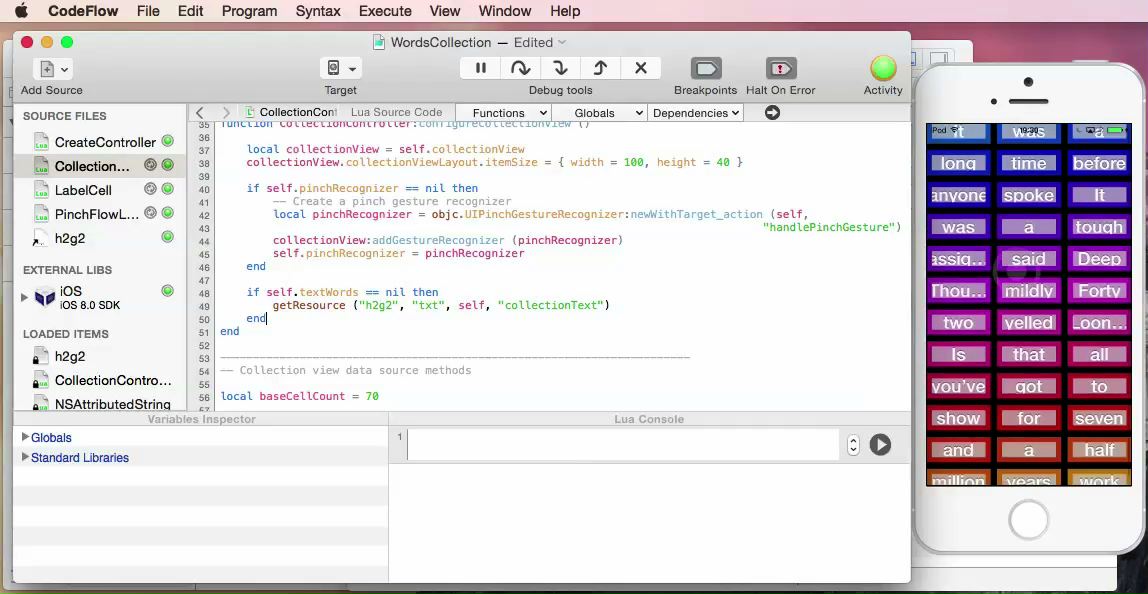Click the green Activity indicator
This screenshot has width=1148, height=594.
tap(883, 68)
